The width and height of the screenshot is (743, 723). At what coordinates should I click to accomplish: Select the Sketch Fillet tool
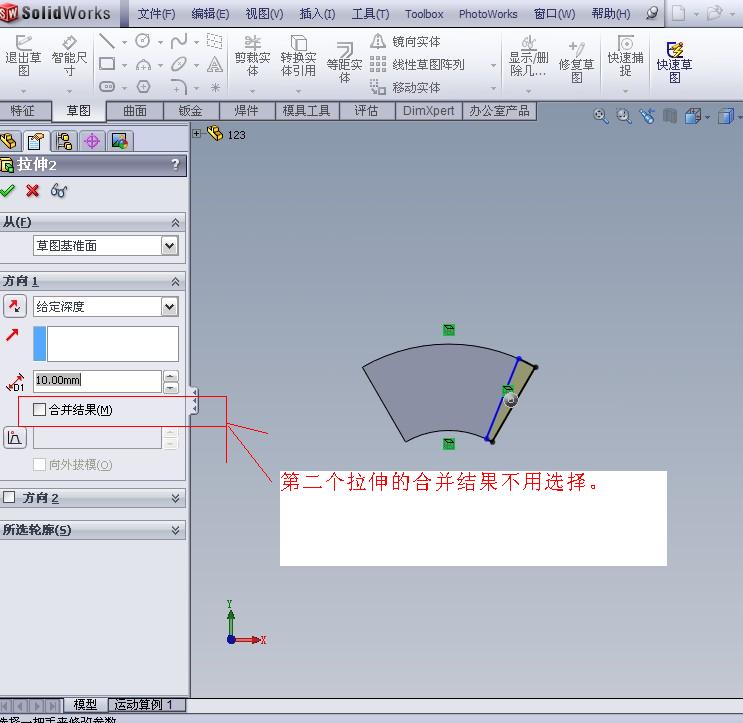179,87
